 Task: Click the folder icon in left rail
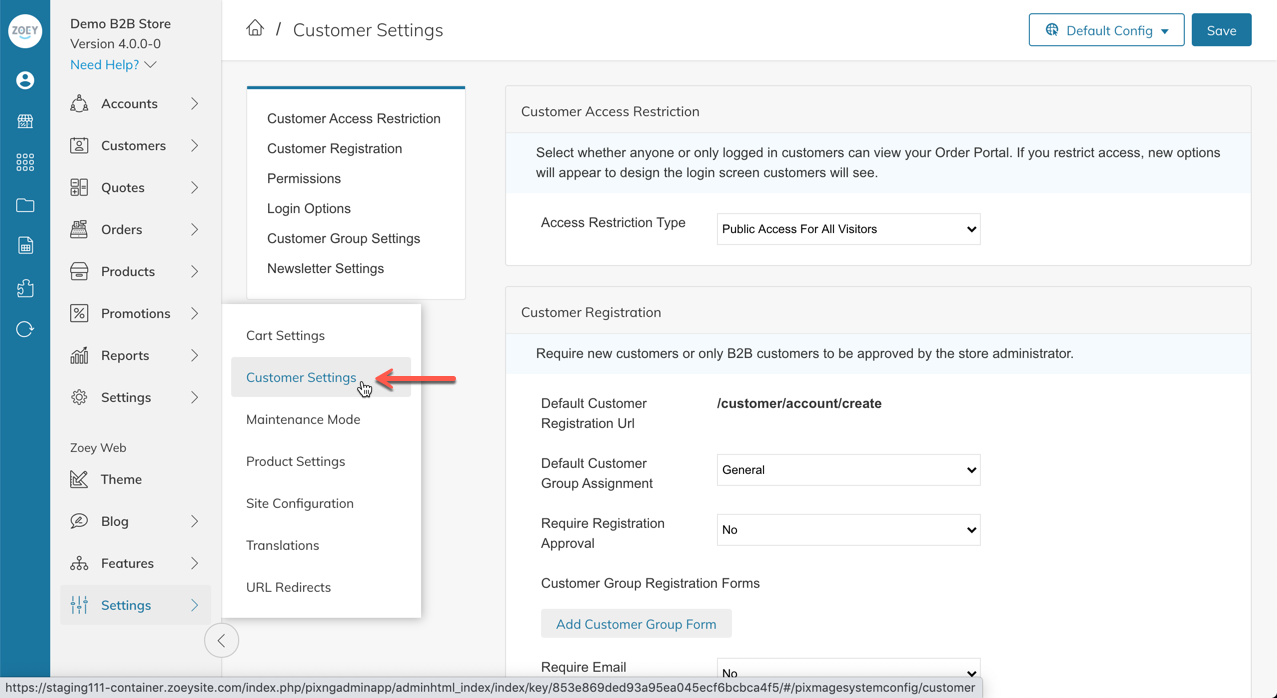[25, 205]
